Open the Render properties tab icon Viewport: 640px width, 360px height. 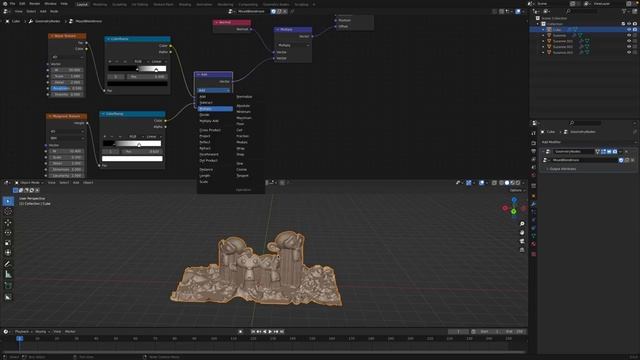pyautogui.click(x=533, y=143)
